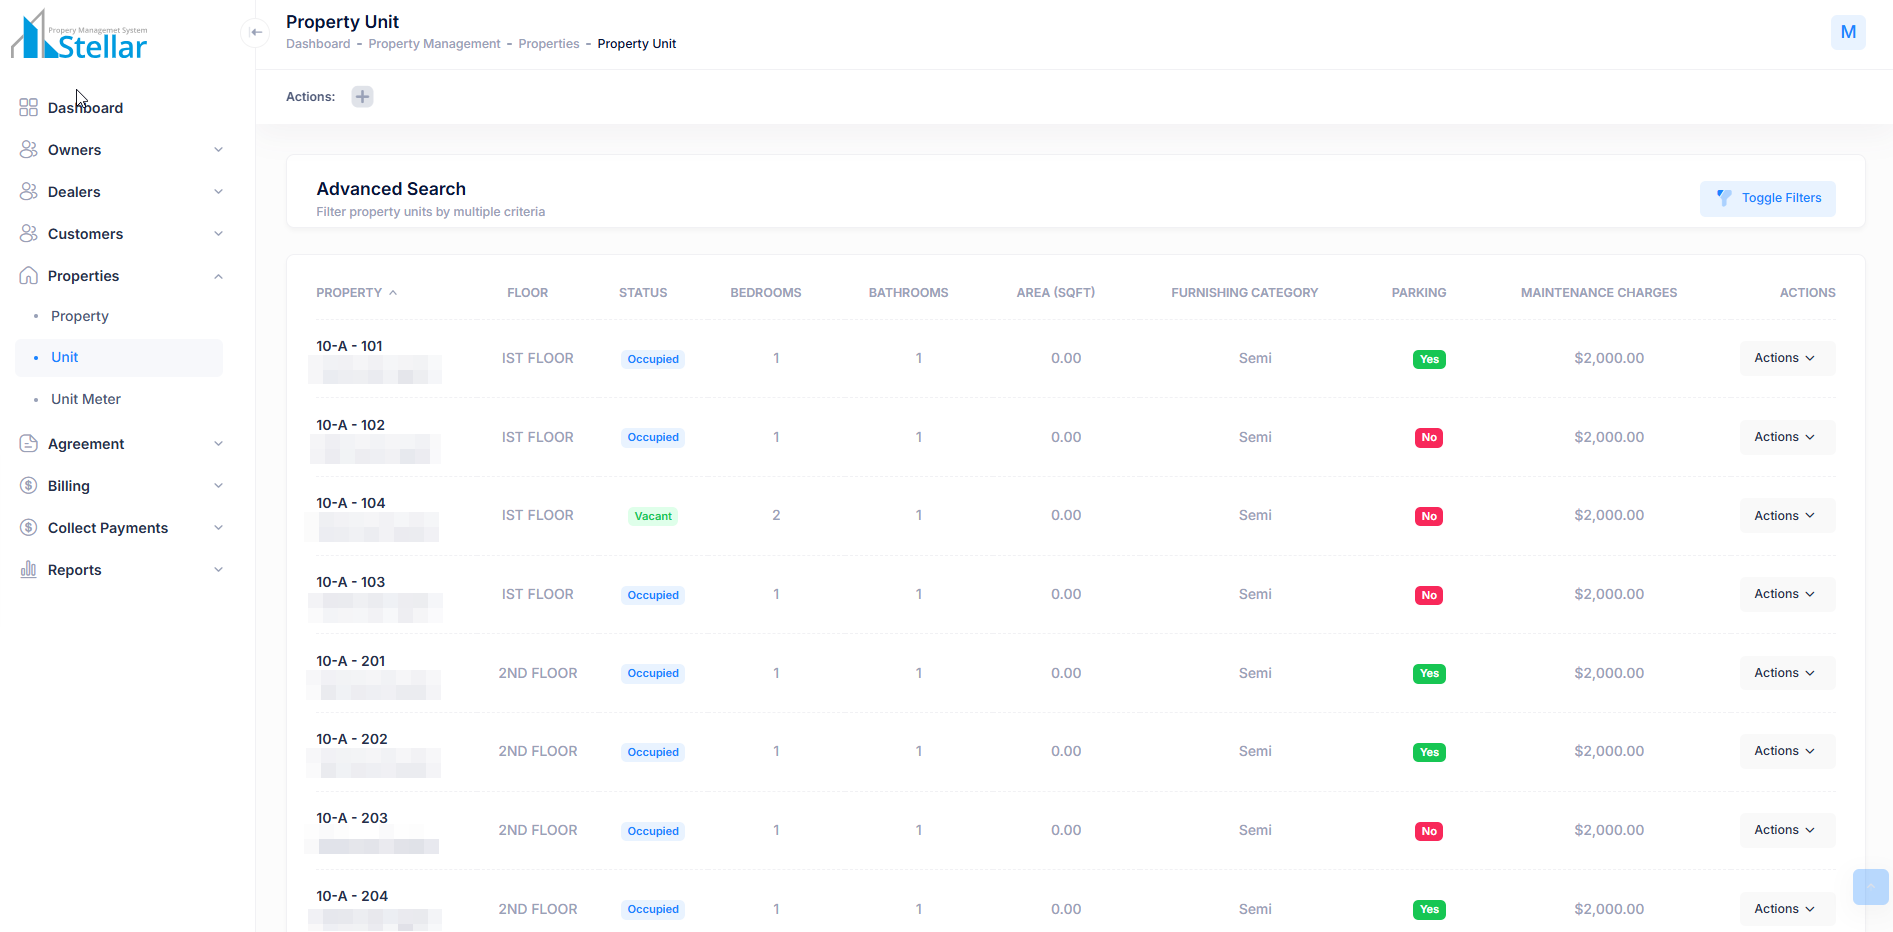Click the Dashboard grid icon

(28, 108)
